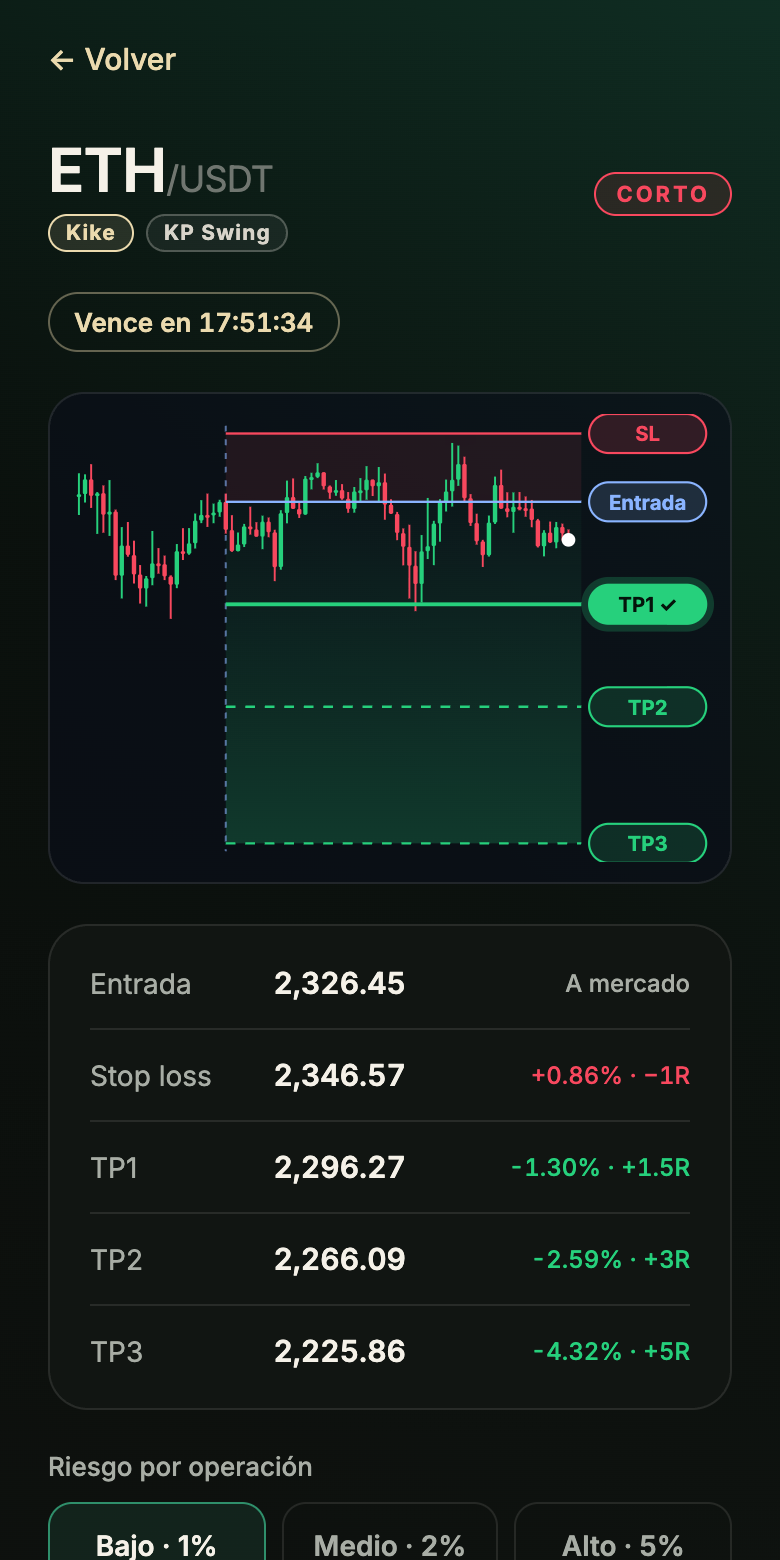This screenshot has width=780, height=1560.
Task: Click the A mercado label
Action: (628, 984)
